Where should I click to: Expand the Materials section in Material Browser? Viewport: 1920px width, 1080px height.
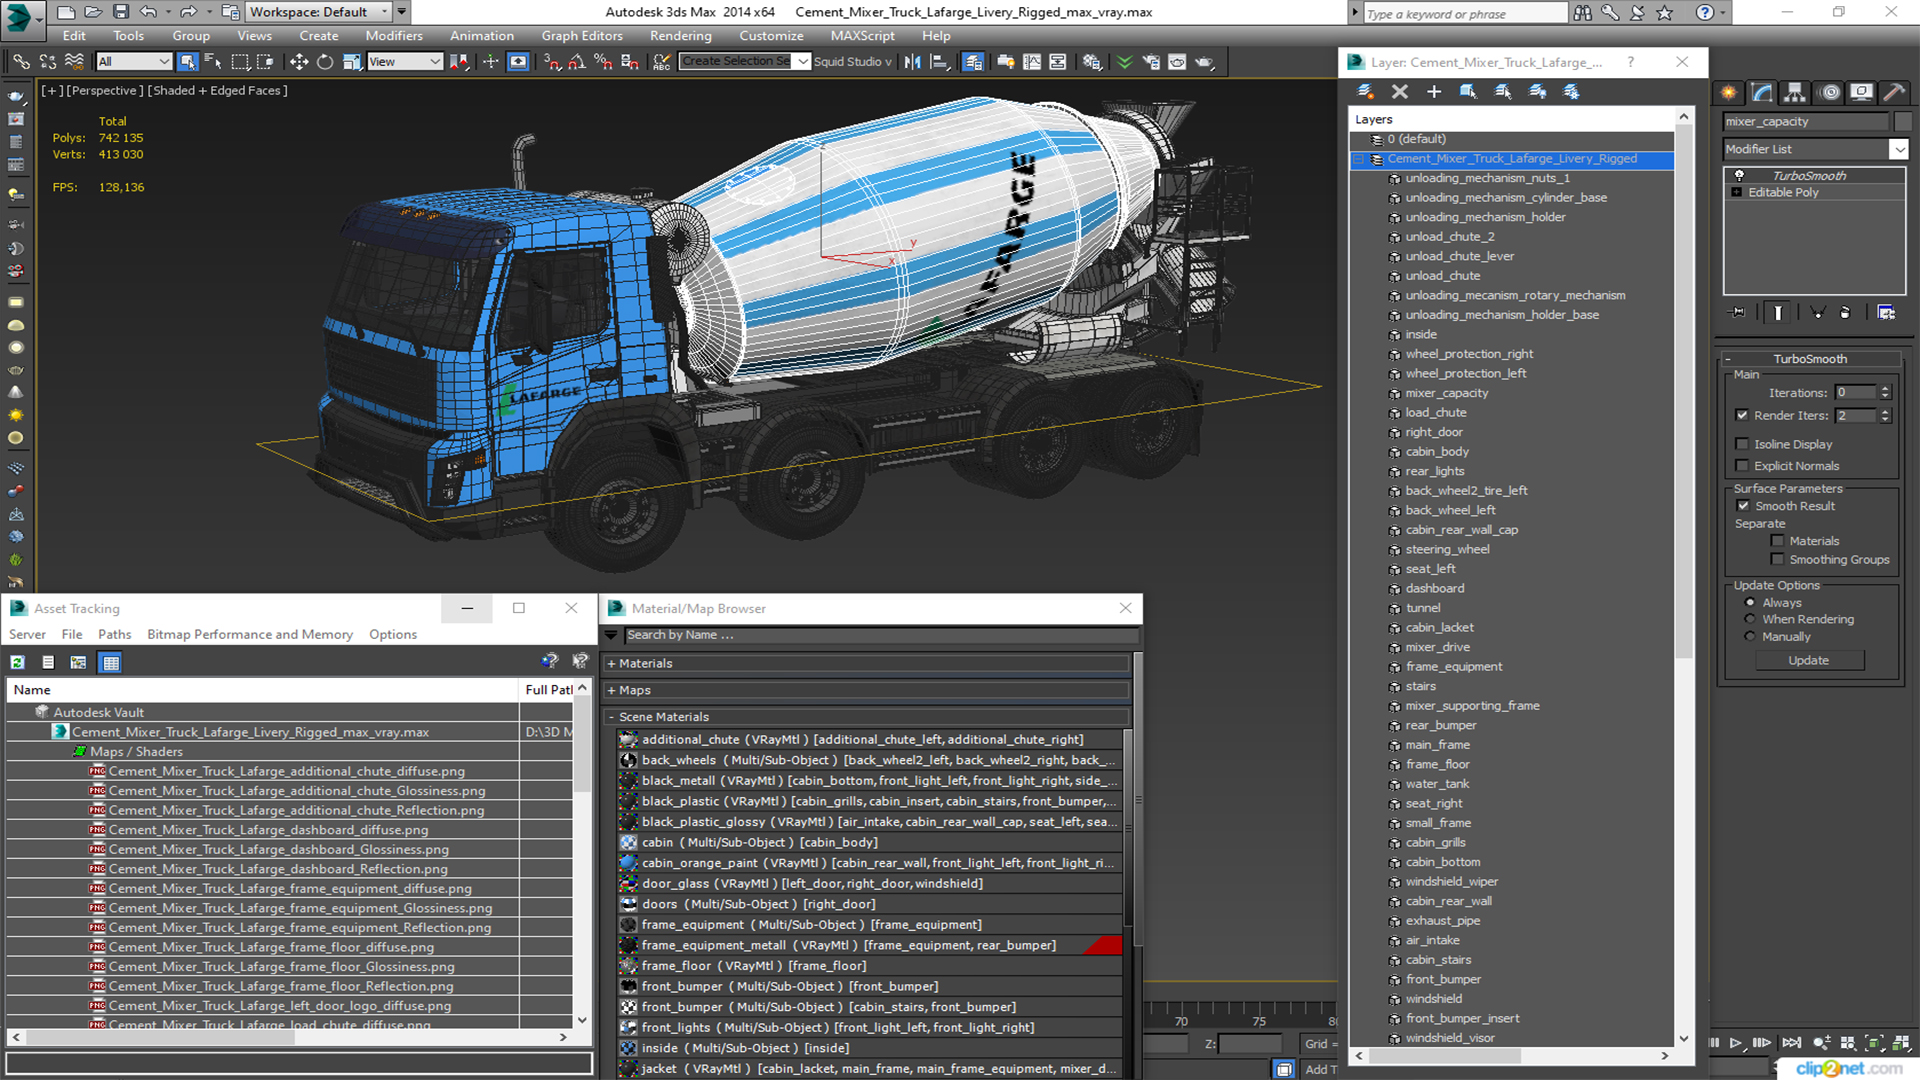tap(611, 663)
